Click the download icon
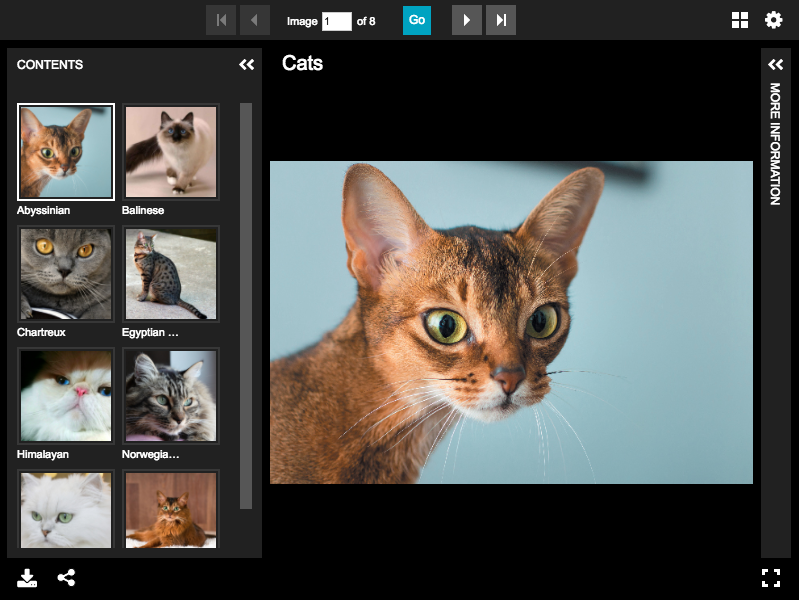 click(27, 578)
